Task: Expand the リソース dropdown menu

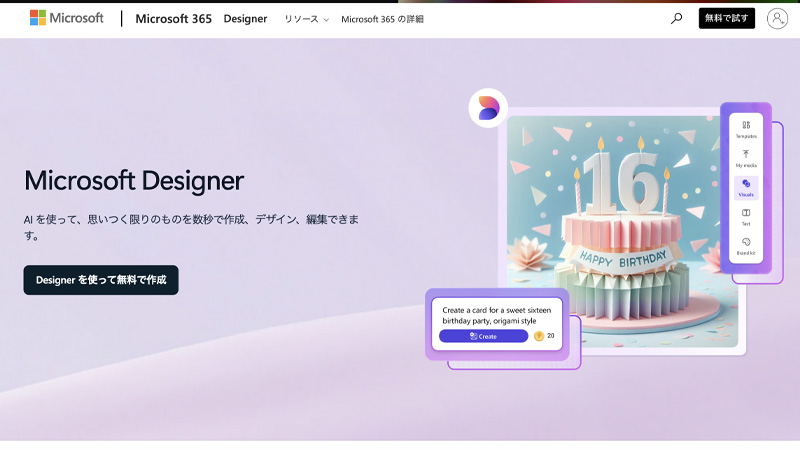Action: click(306, 19)
